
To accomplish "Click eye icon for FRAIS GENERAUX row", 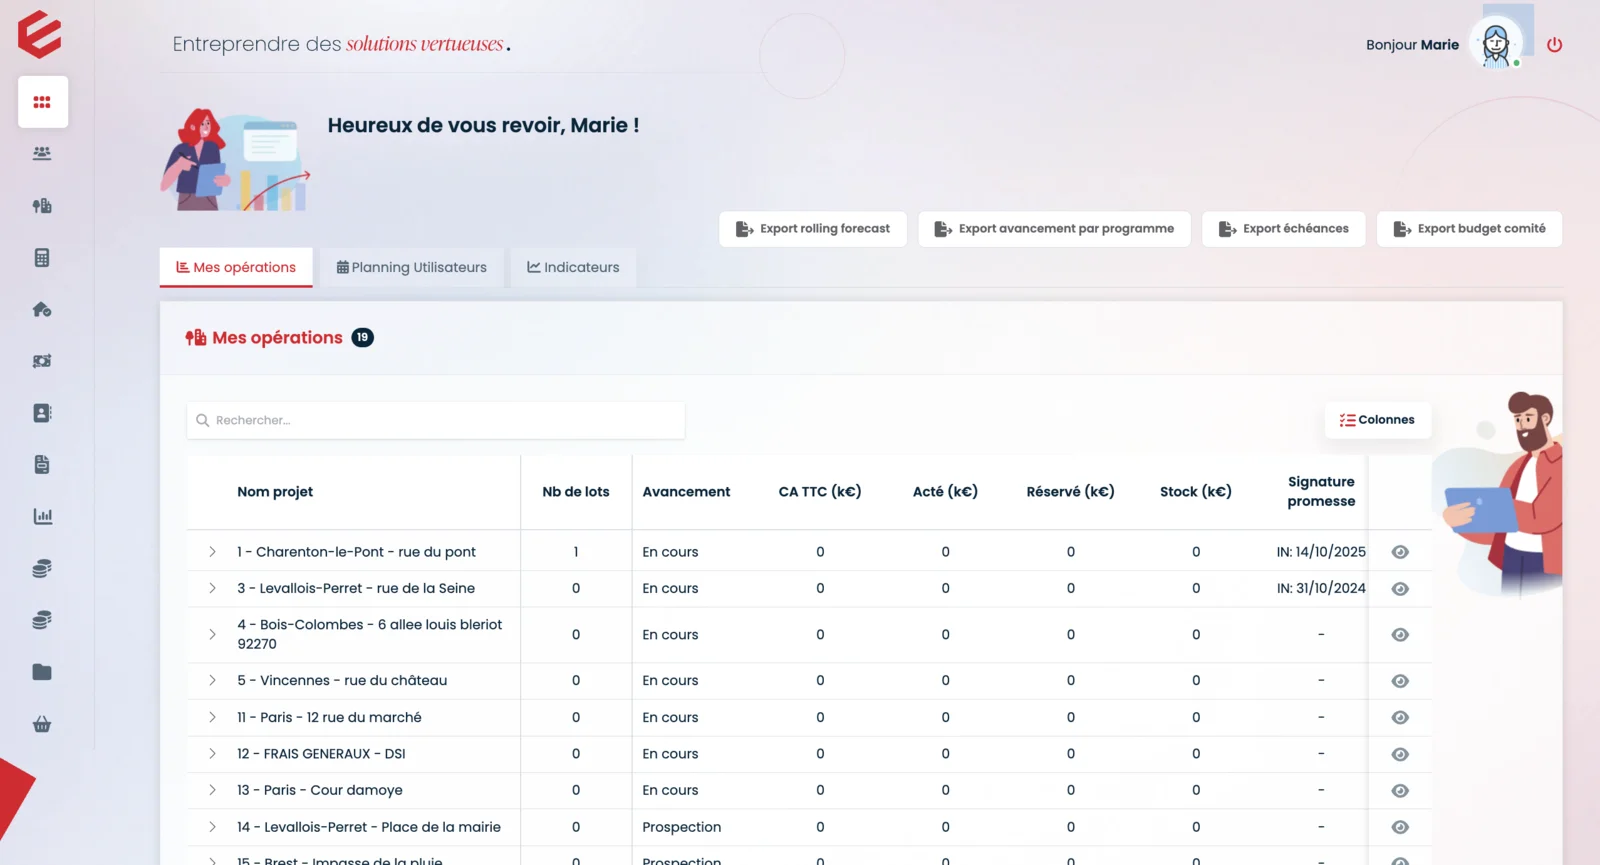I will click(1400, 754).
